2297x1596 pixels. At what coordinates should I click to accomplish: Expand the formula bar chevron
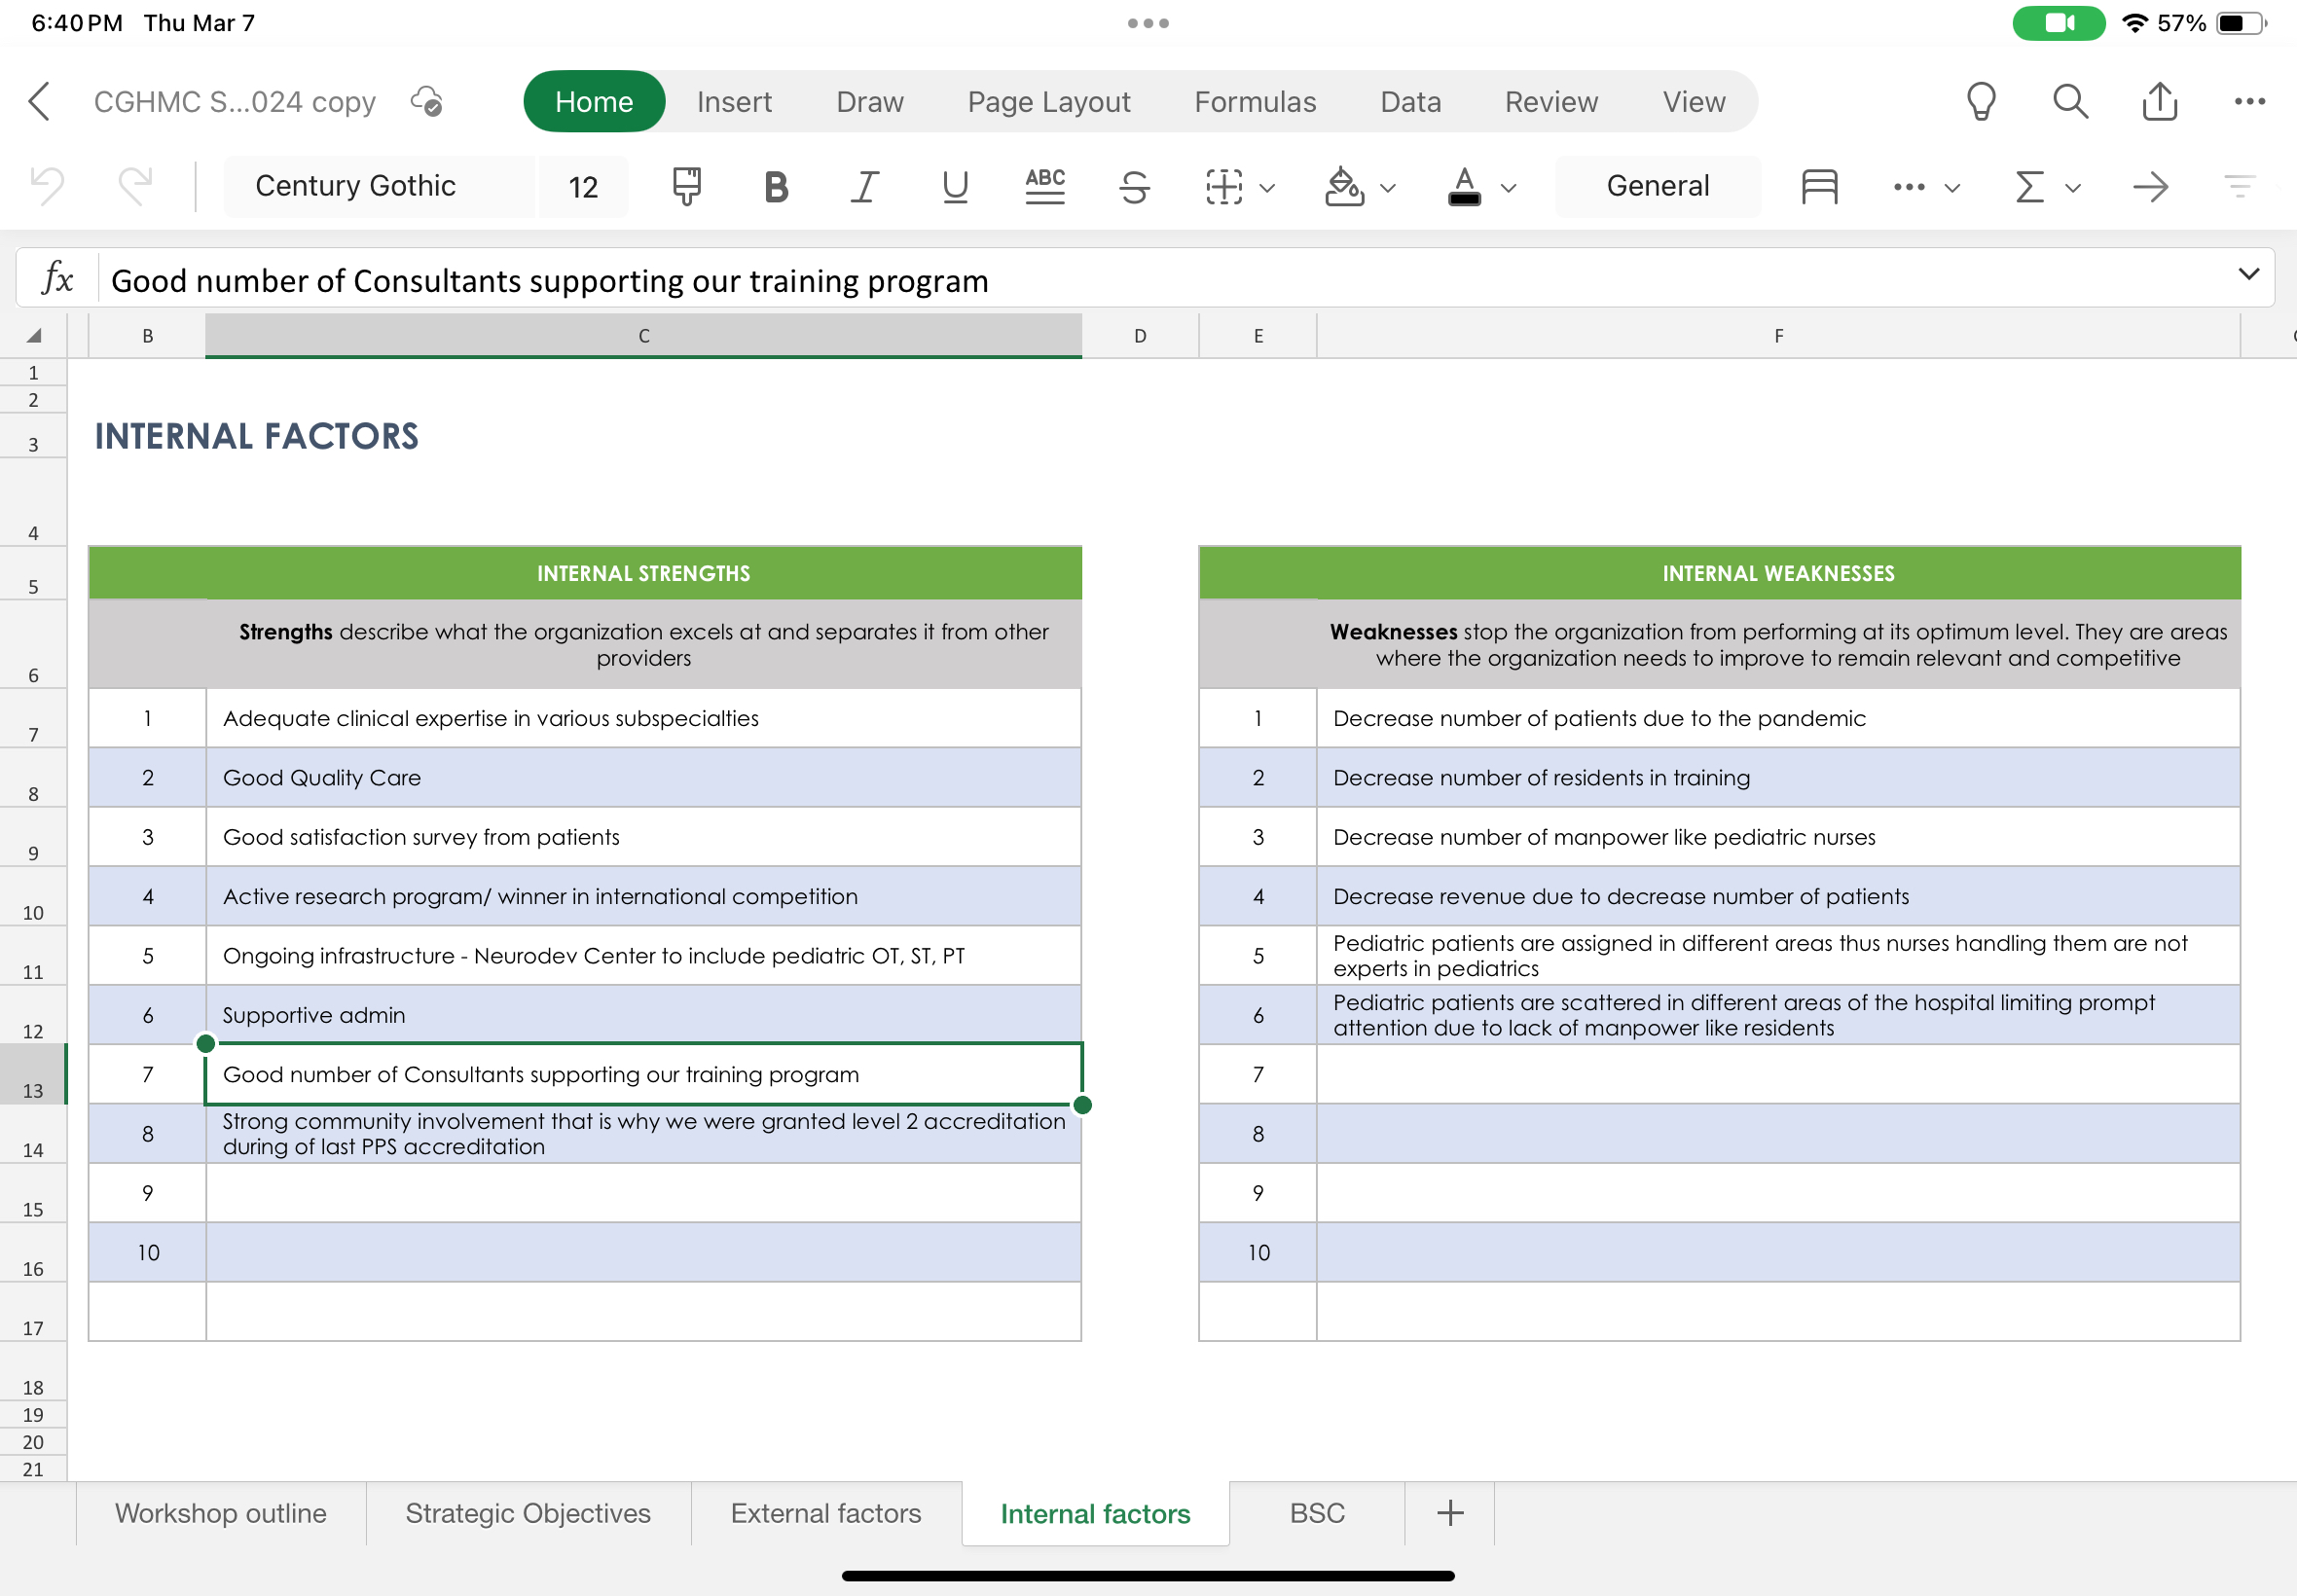click(x=2248, y=275)
